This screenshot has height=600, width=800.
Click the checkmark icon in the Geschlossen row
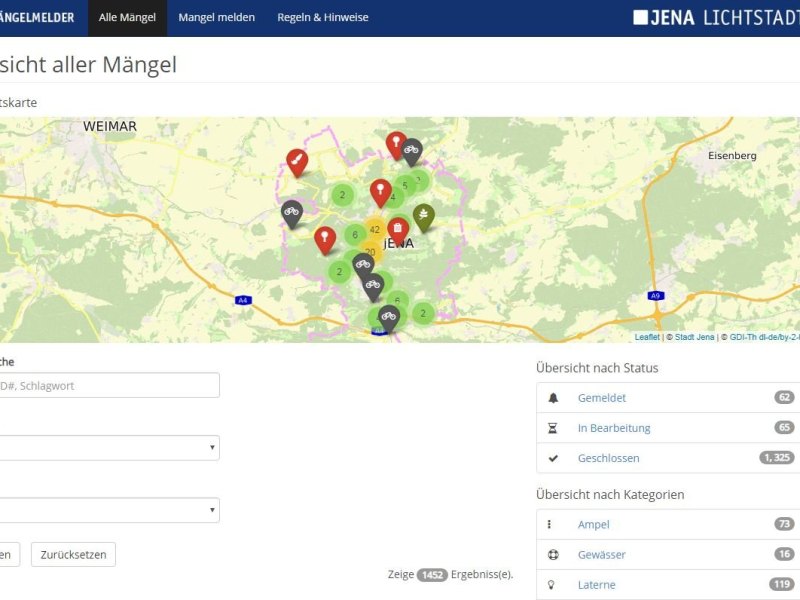tap(553, 458)
